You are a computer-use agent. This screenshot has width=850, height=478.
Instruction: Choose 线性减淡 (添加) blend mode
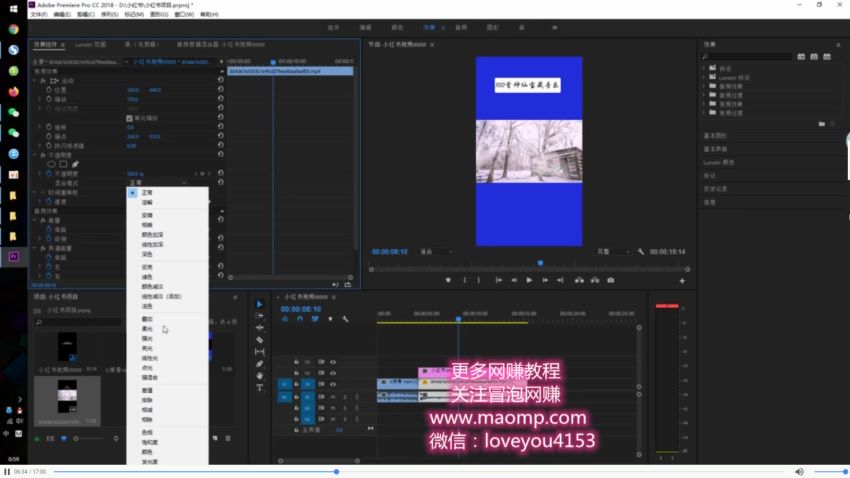161,296
